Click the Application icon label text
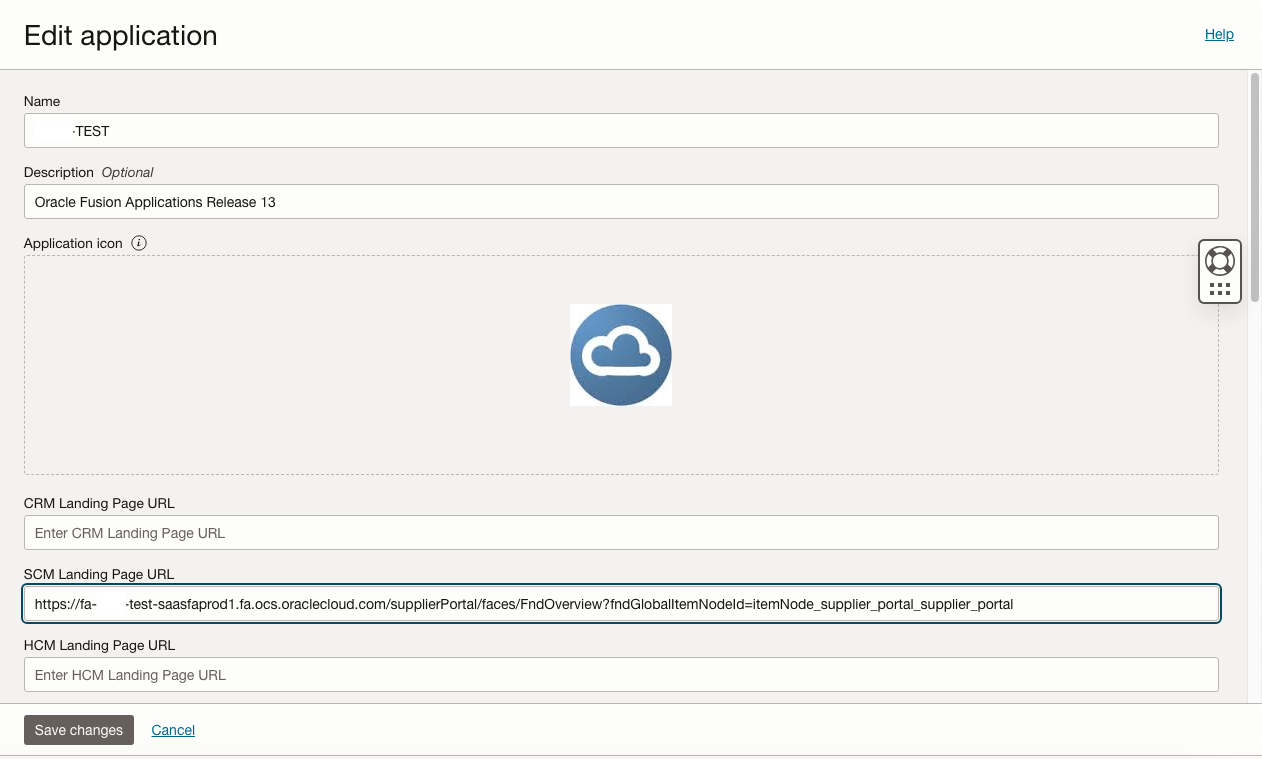Viewport: 1262px width, 759px height. coord(74,243)
